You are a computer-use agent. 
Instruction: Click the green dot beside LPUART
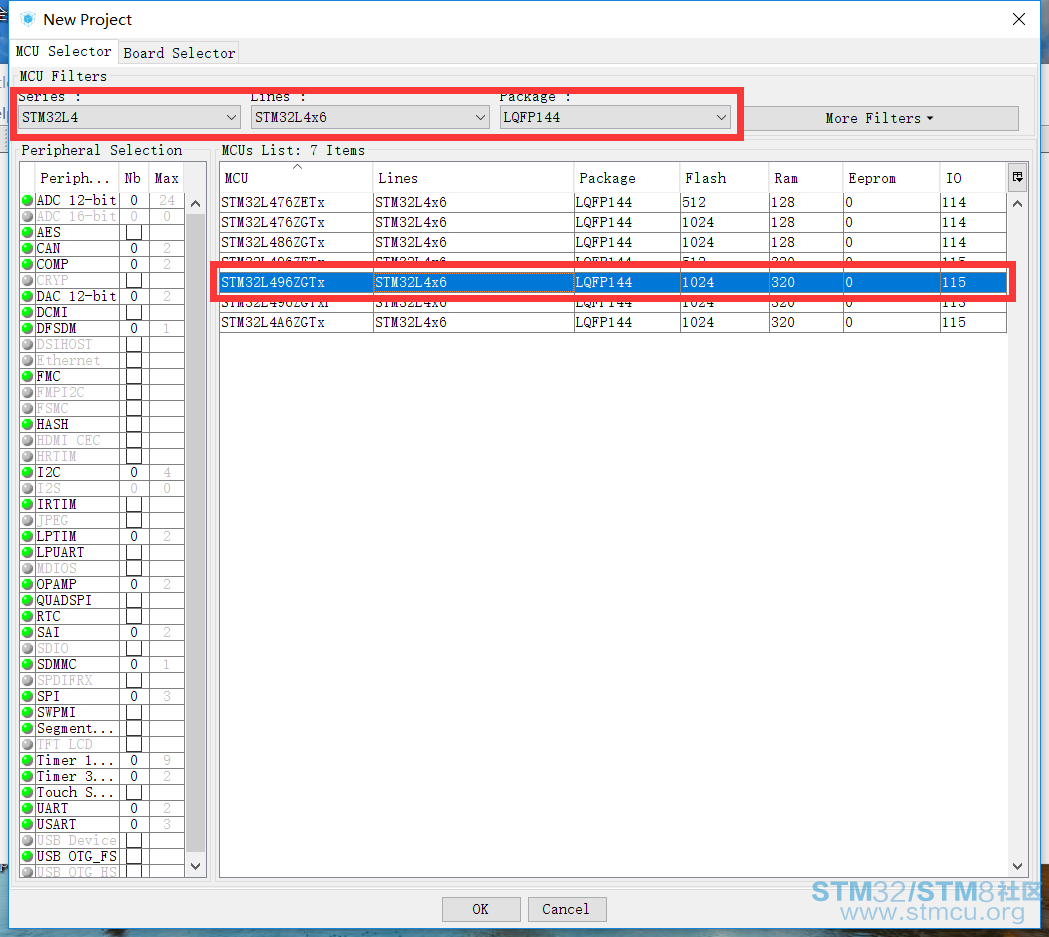pyautogui.click(x=27, y=552)
